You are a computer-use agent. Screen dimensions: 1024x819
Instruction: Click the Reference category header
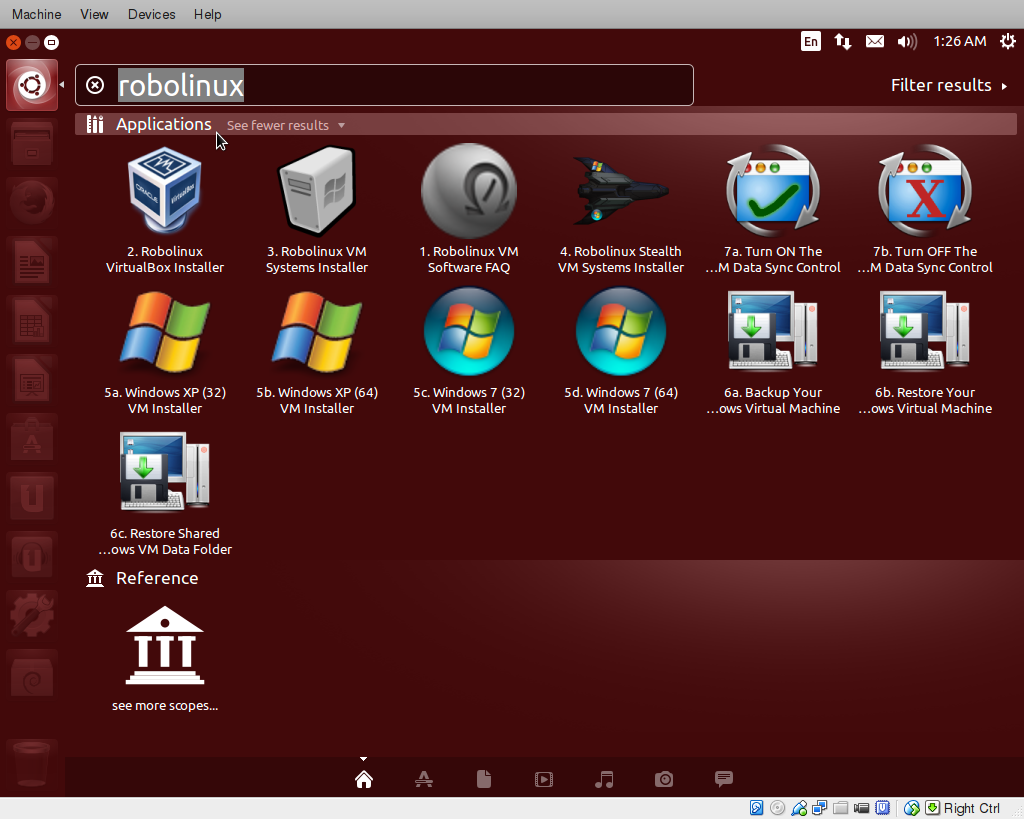click(x=157, y=578)
